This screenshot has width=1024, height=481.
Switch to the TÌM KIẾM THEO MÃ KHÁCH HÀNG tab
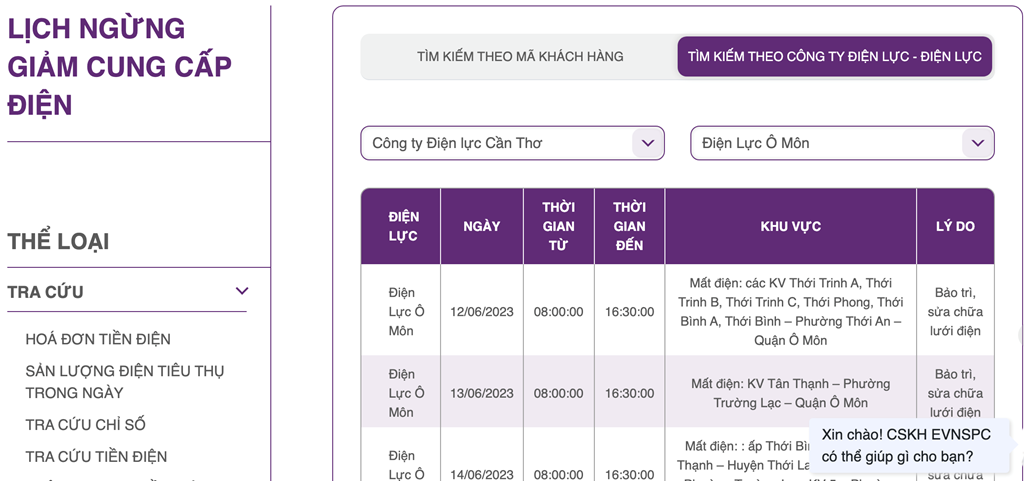[520, 57]
